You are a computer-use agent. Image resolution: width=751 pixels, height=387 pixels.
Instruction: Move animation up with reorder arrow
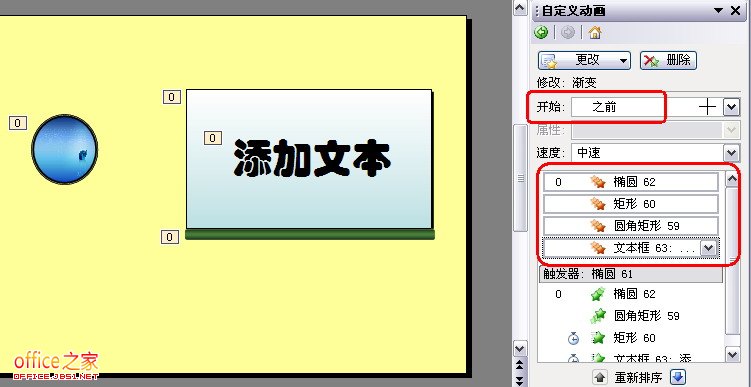coord(599,377)
